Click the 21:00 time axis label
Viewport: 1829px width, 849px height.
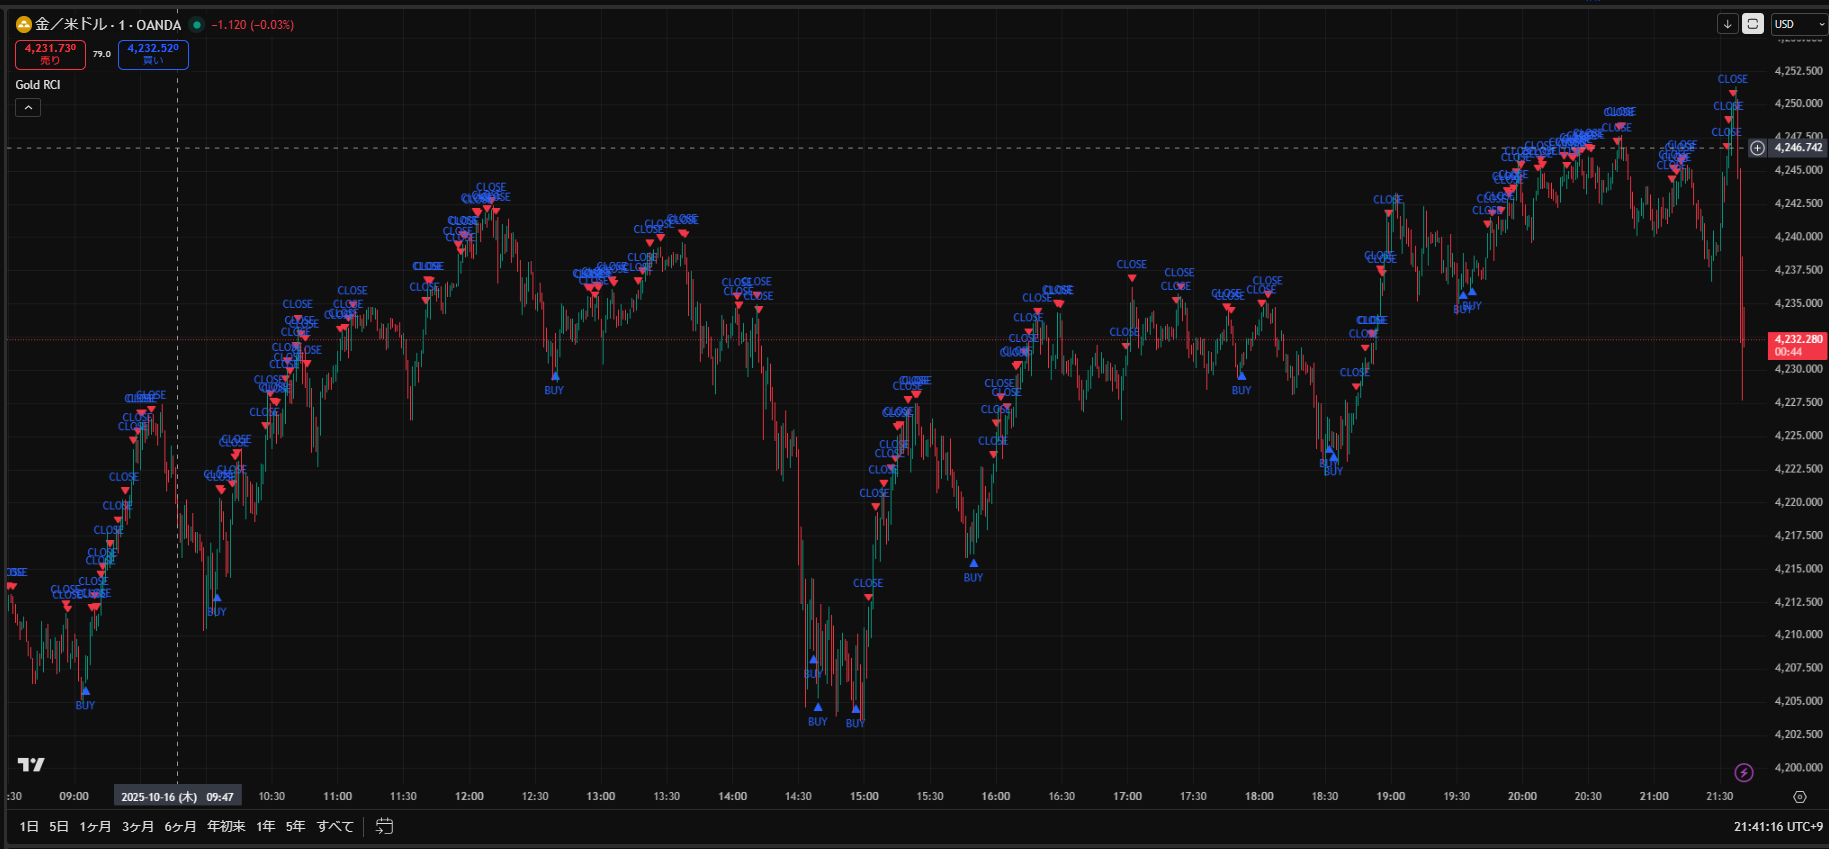click(x=1654, y=797)
